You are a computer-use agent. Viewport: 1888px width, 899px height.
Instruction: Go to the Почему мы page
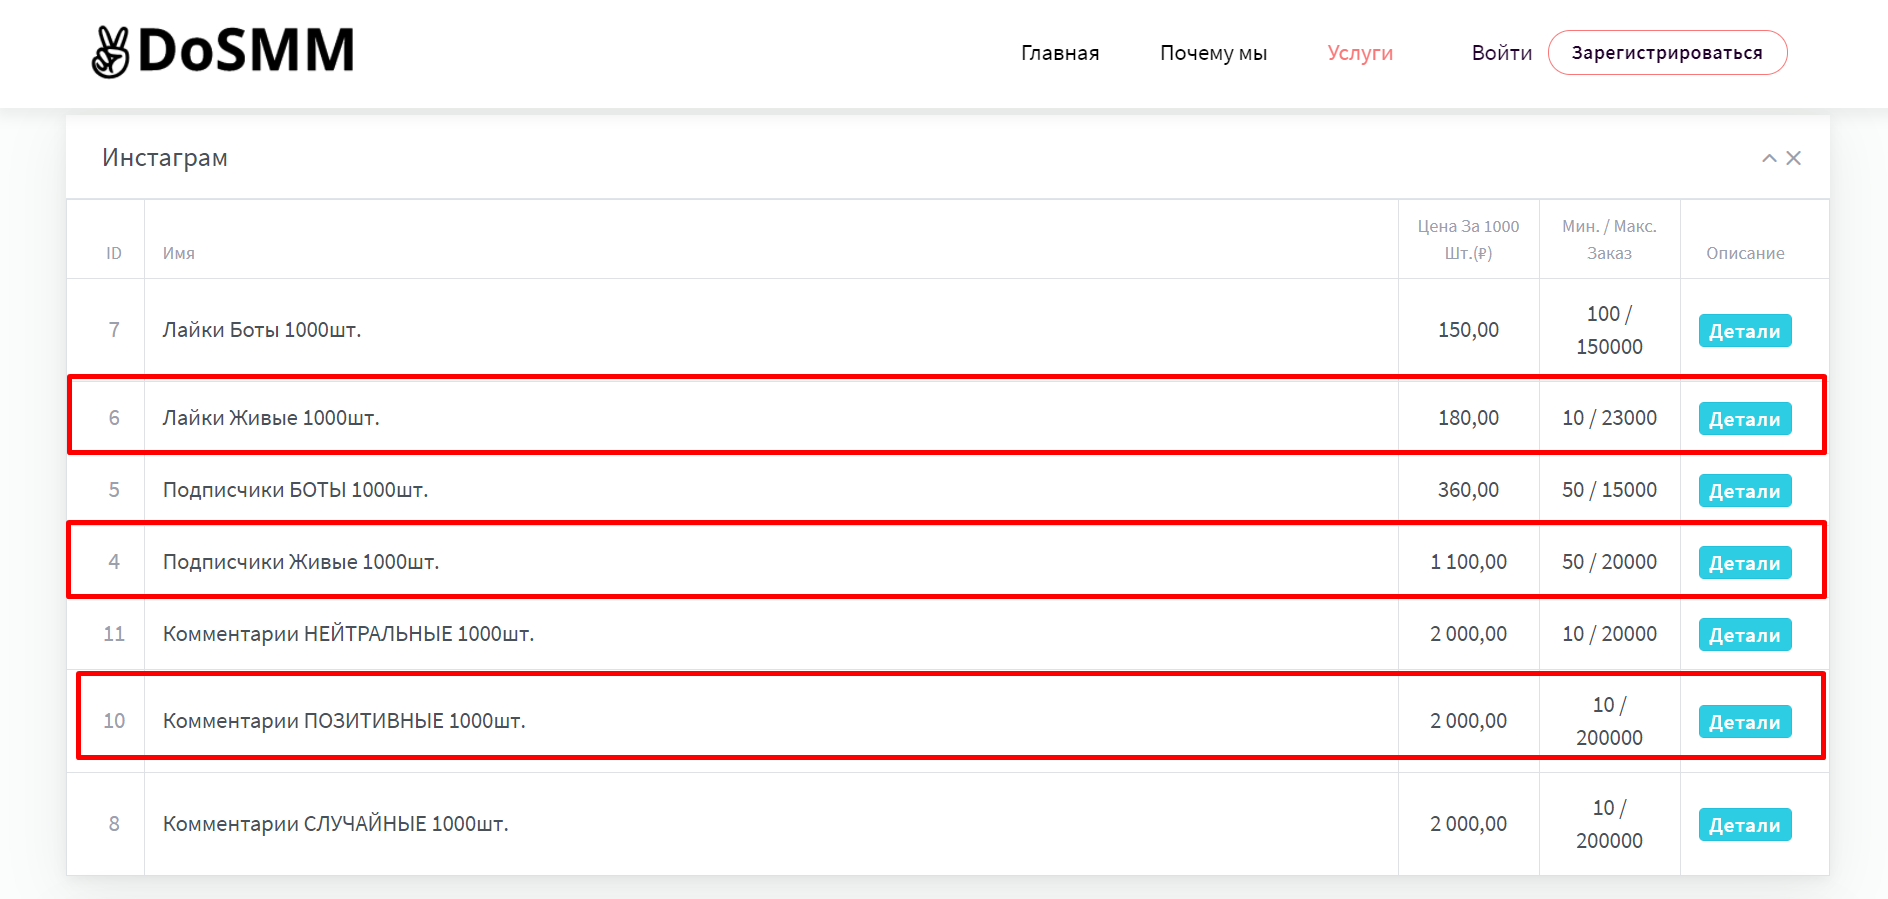(1213, 53)
